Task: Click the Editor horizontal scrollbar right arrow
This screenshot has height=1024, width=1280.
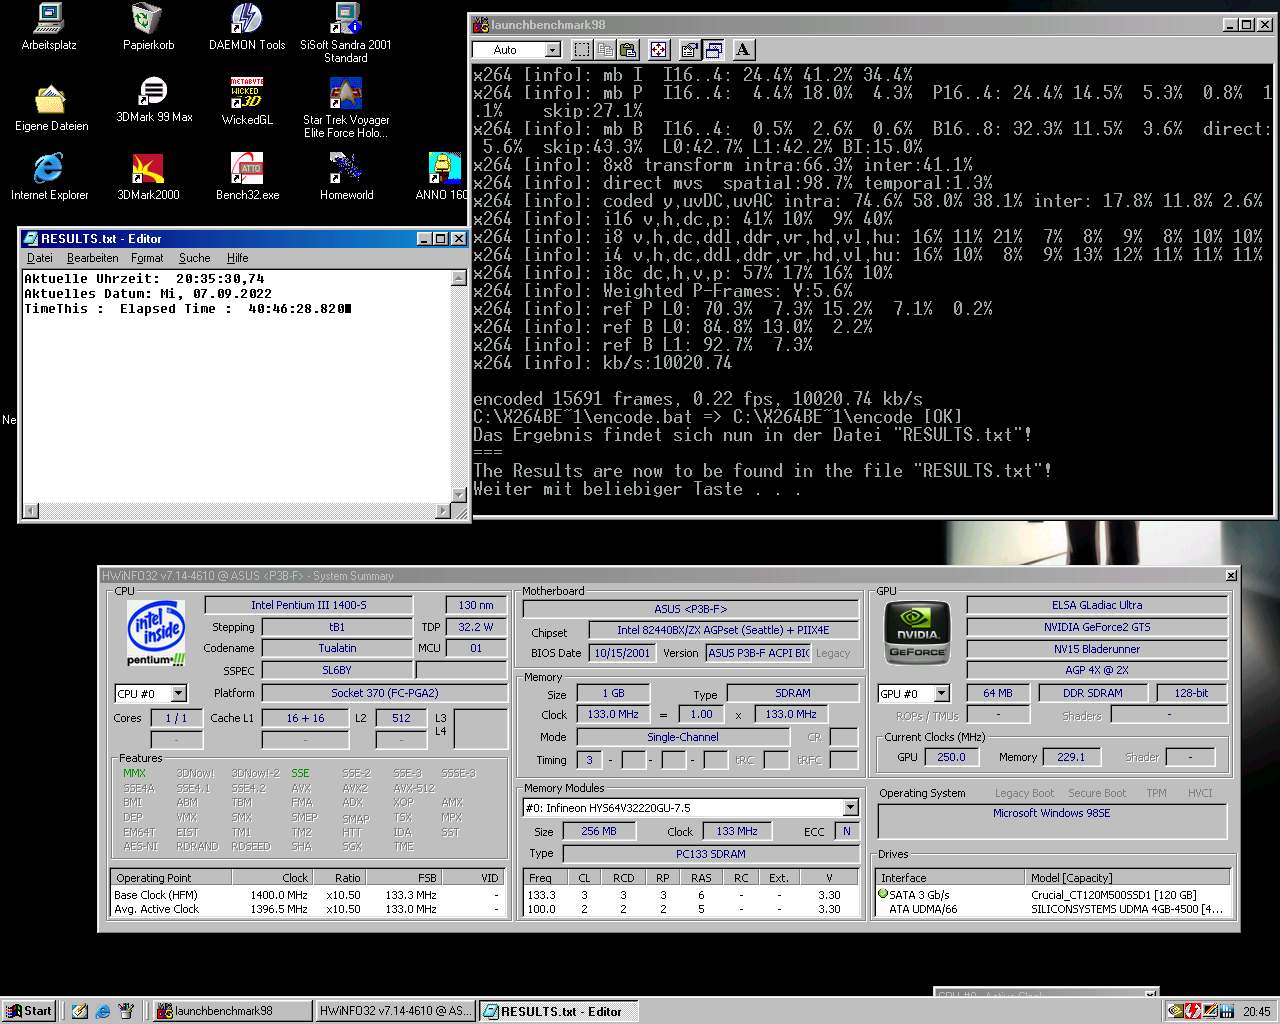Action: 443,511
